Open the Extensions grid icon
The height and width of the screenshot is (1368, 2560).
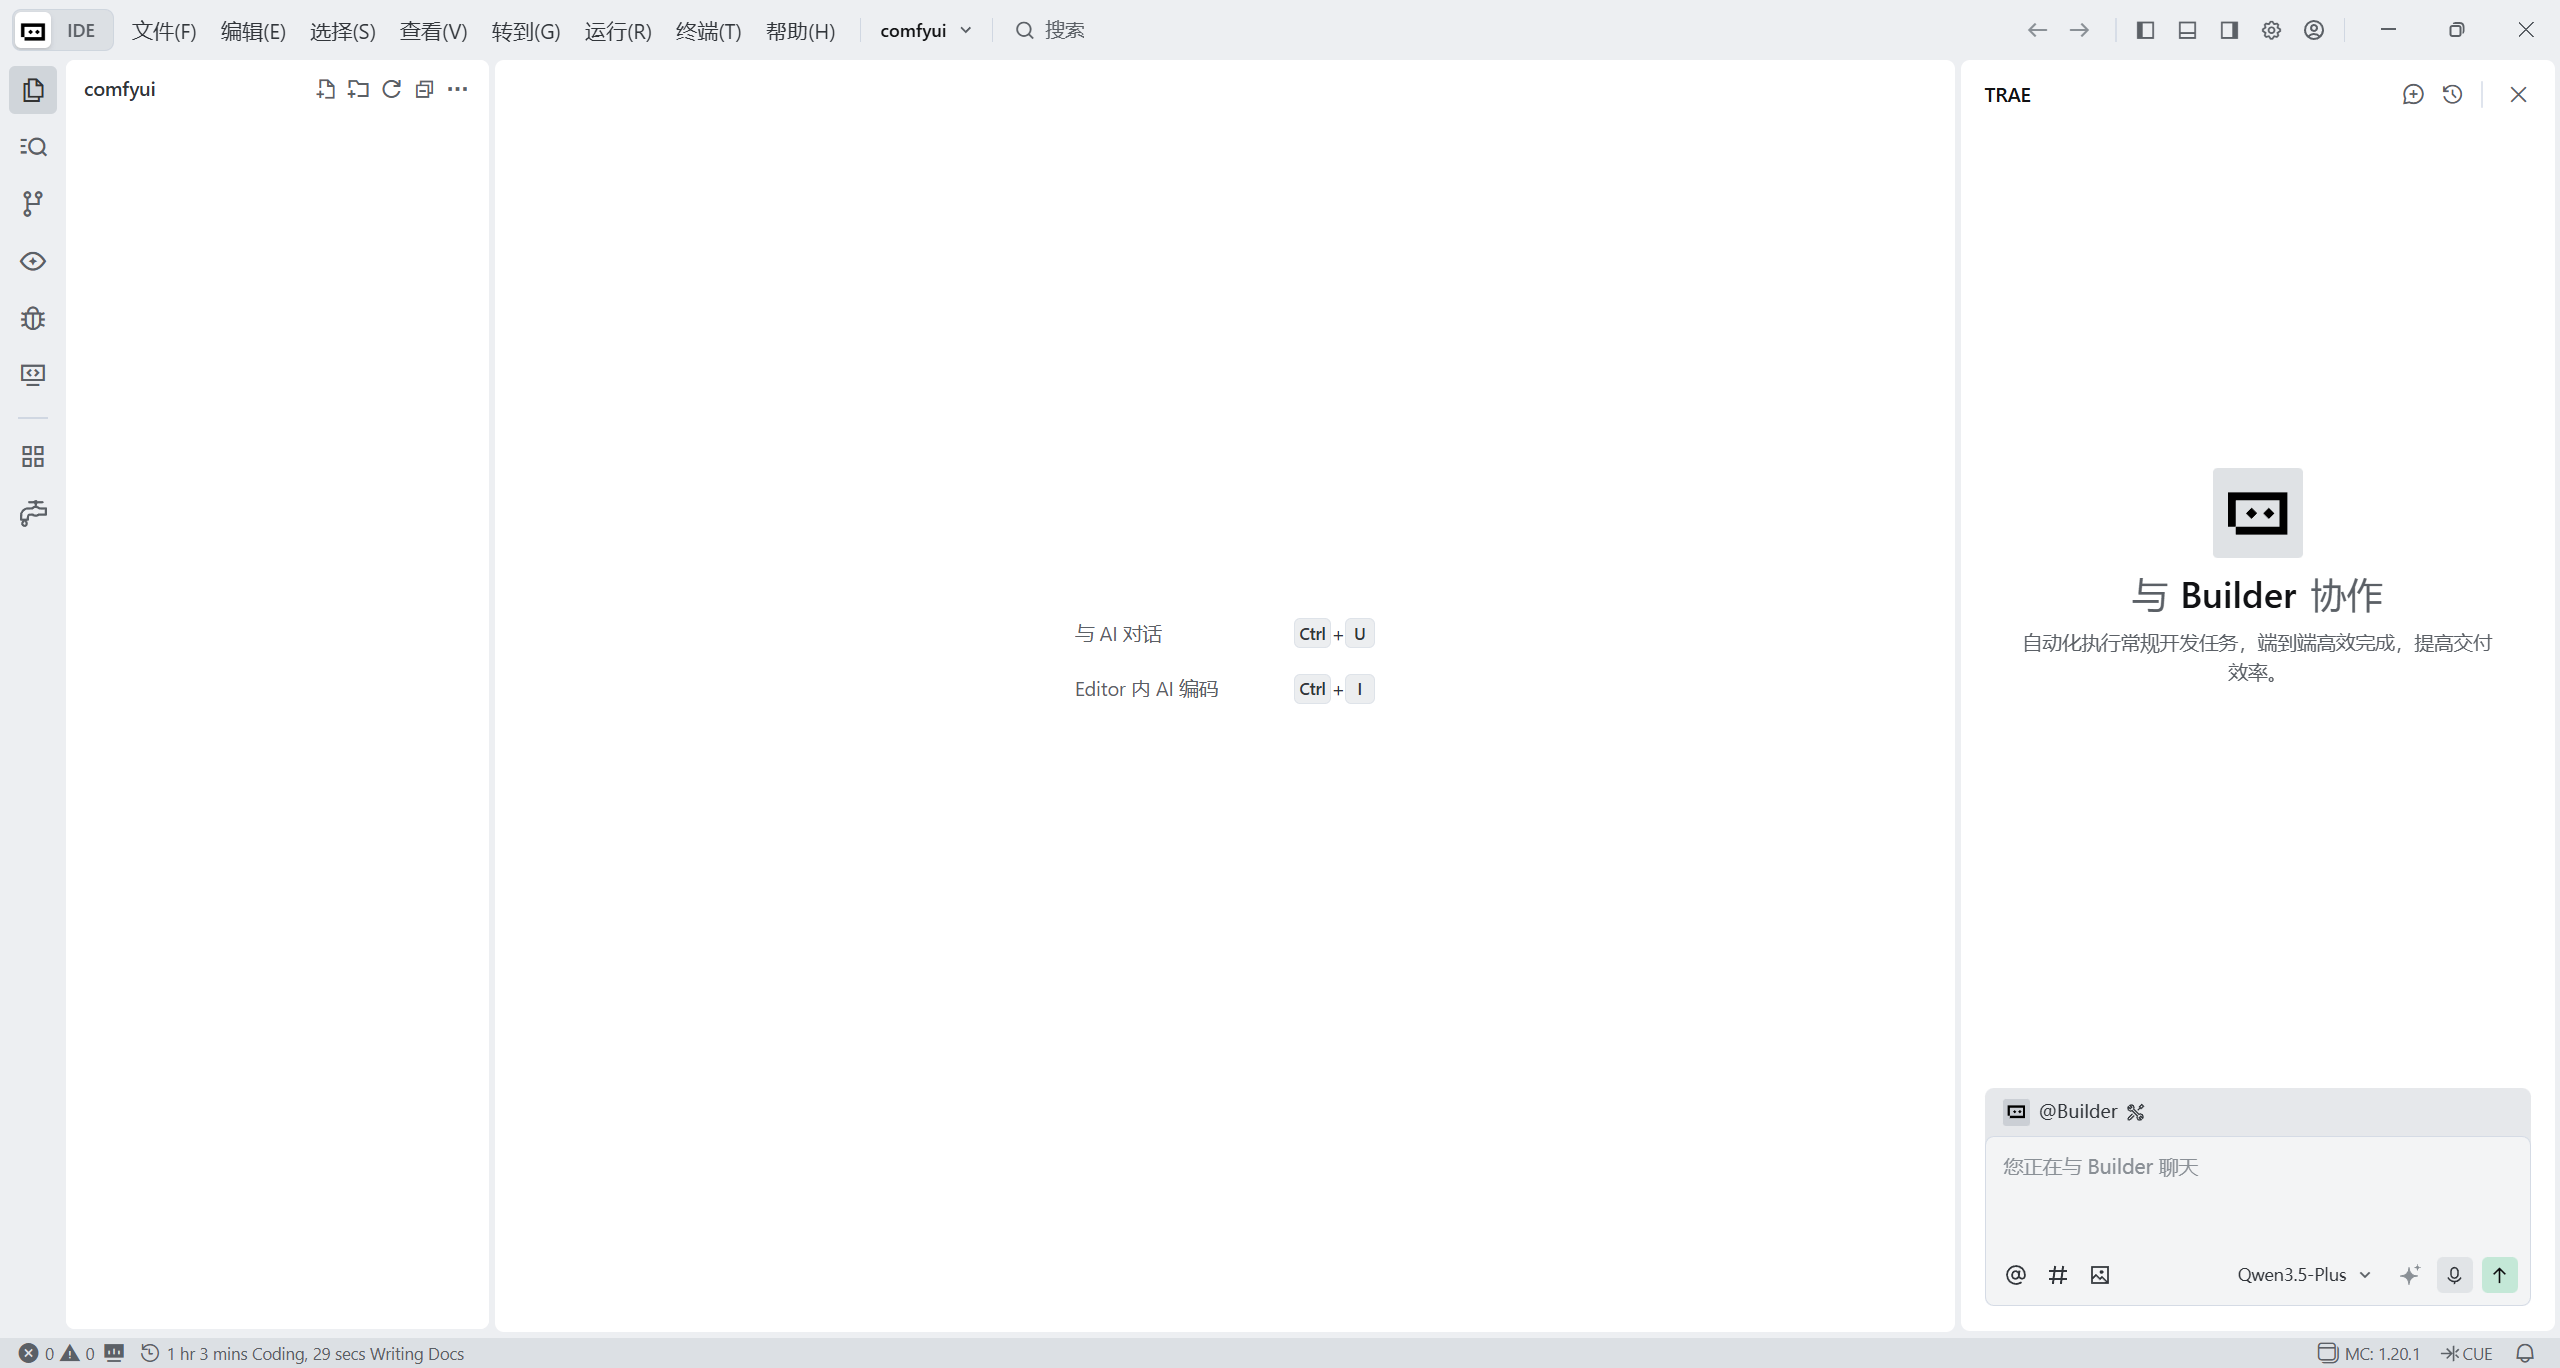click(x=33, y=457)
